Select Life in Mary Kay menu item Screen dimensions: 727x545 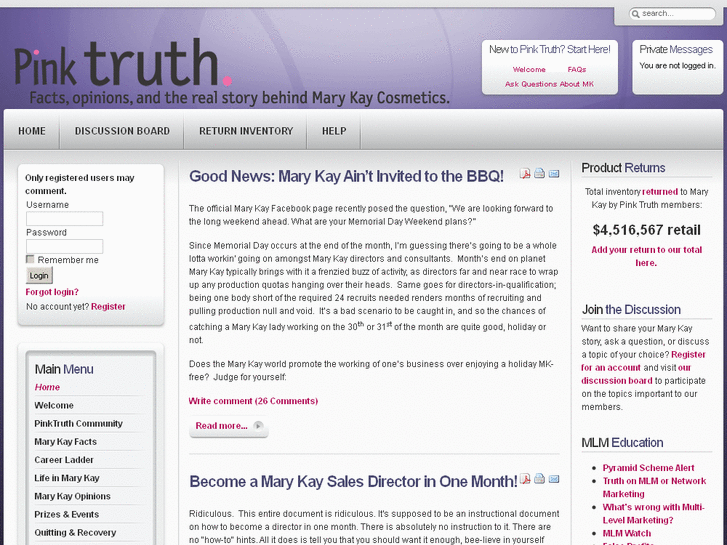pyautogui.click(x=67, y=478)
